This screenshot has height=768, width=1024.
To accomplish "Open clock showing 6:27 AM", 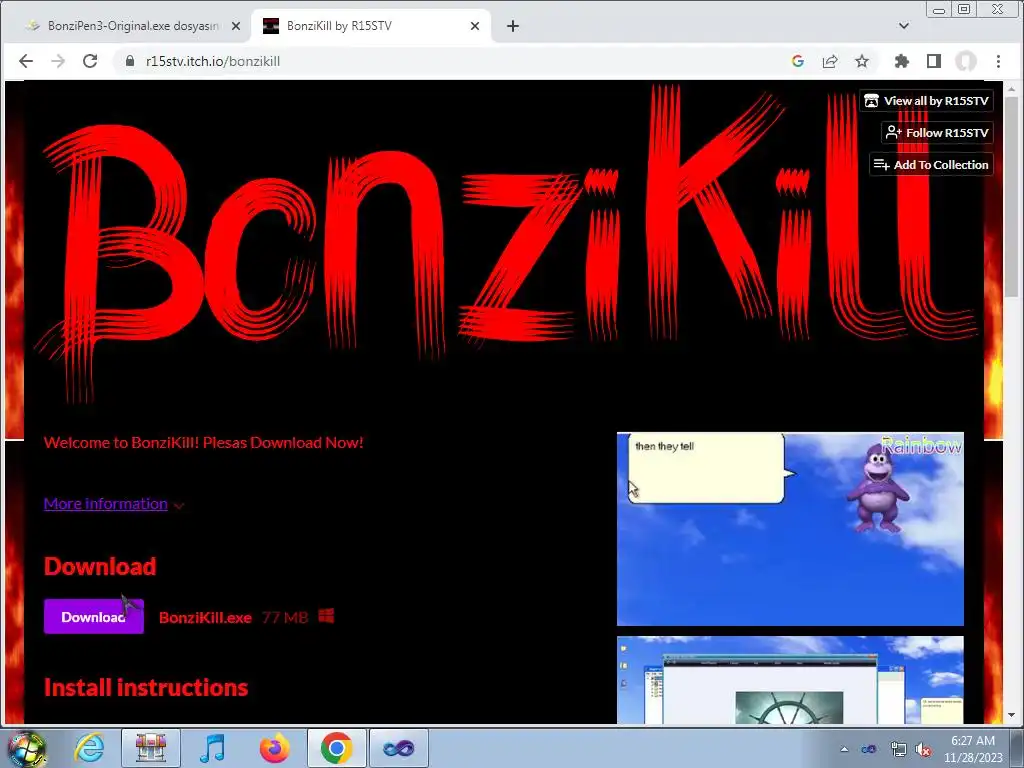I will pos(972,748).
